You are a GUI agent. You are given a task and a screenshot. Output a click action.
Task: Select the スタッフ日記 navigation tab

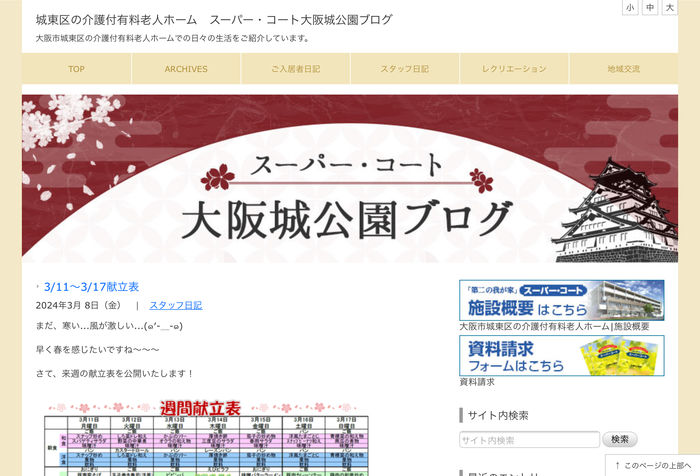[405, 69]
